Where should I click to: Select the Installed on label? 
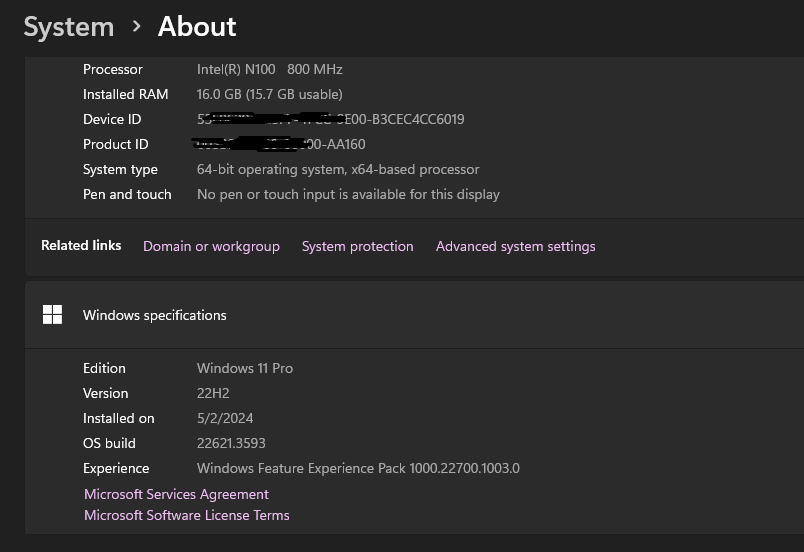tap(118, 419)
